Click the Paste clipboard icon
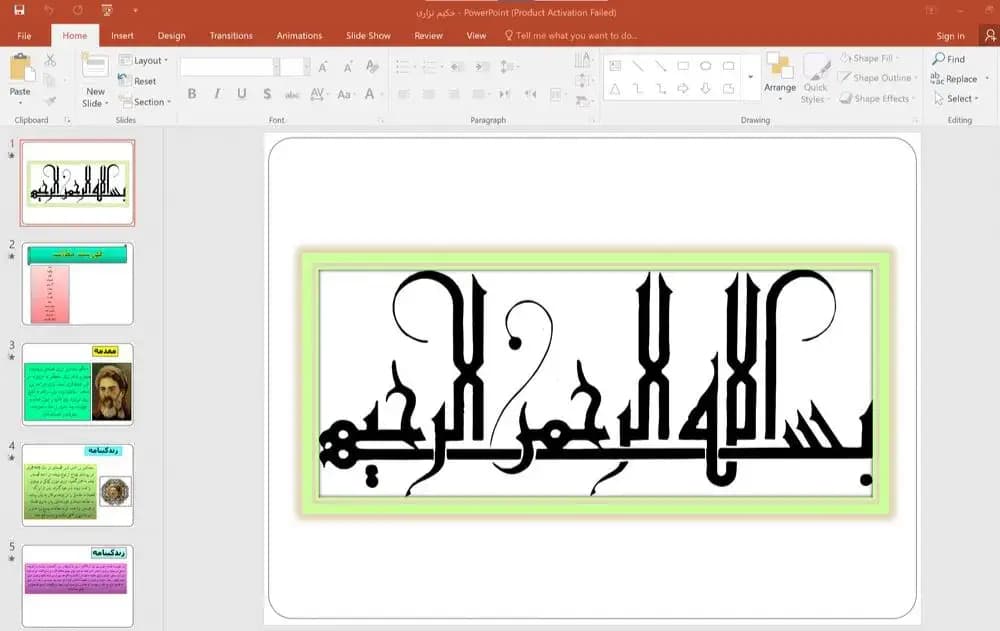This screenshot has height=631, width=1000. [21, 68]
